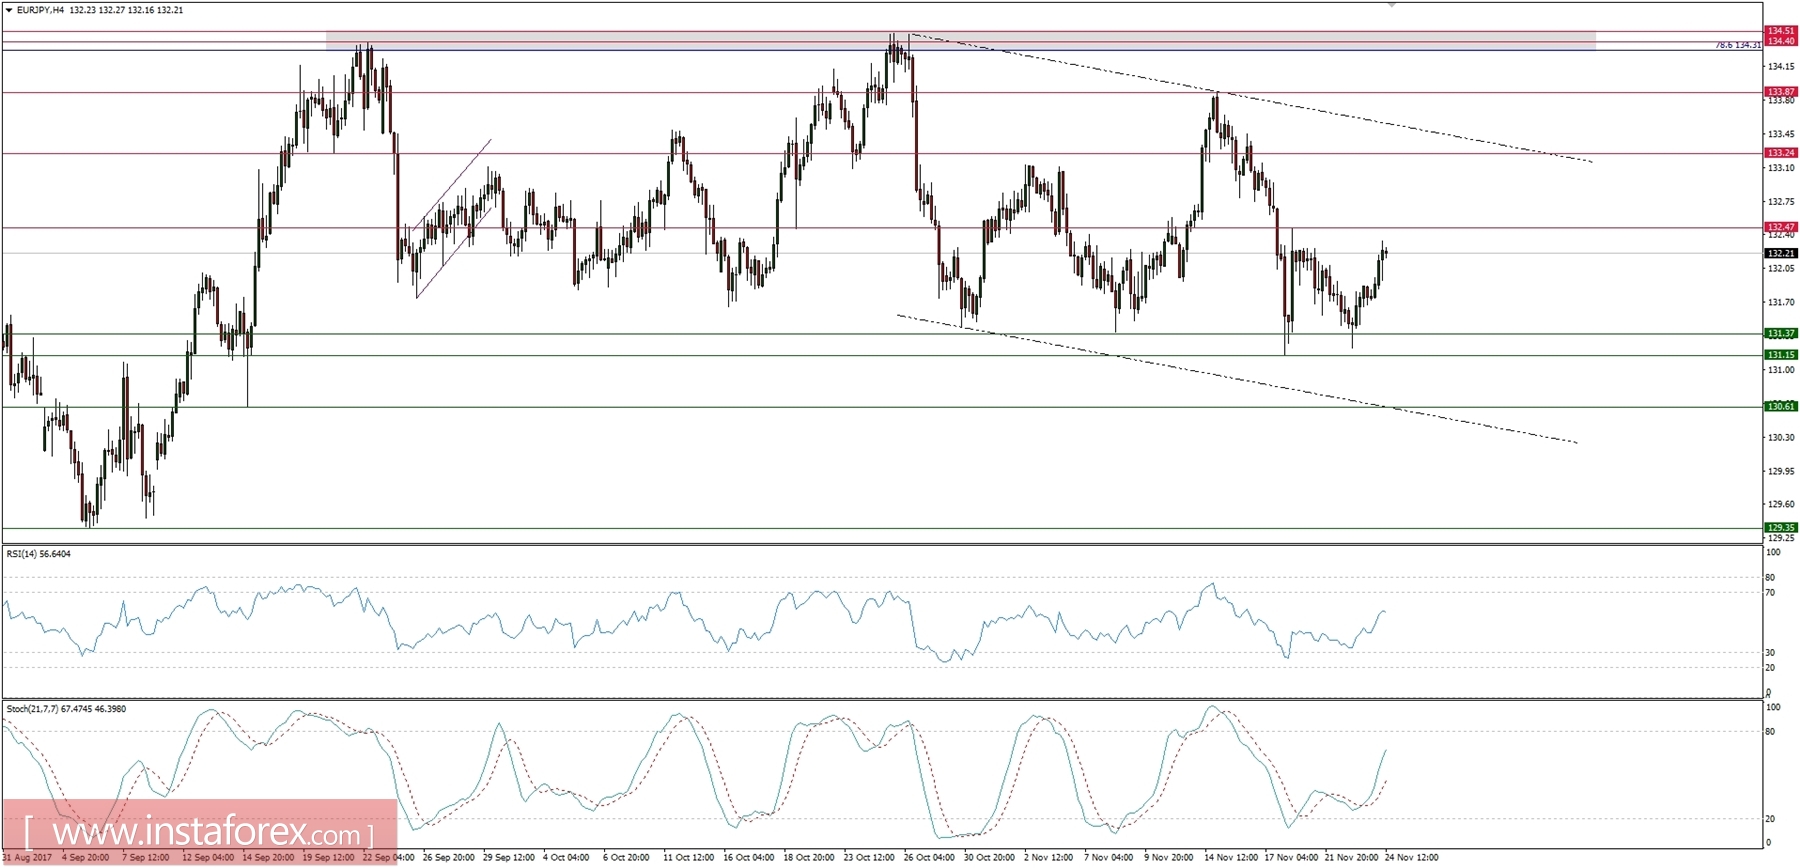Click the 11 Oct 12:00 time label
1800x868 pixels.
click(x=689, y=857)
